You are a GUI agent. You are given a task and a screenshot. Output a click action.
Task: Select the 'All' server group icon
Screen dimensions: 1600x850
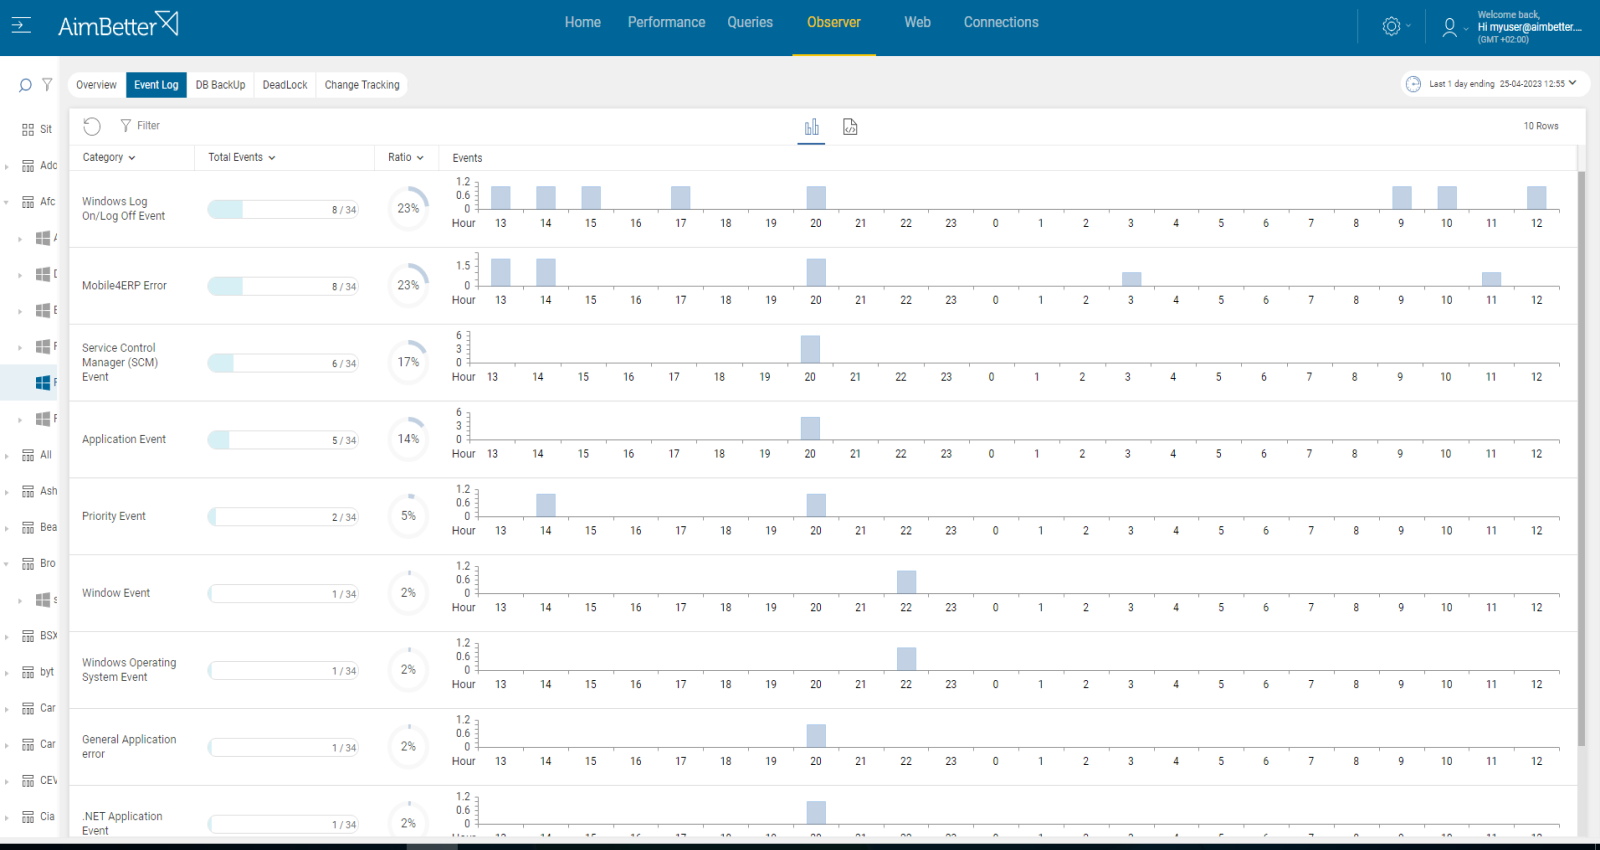pos(28,455)
